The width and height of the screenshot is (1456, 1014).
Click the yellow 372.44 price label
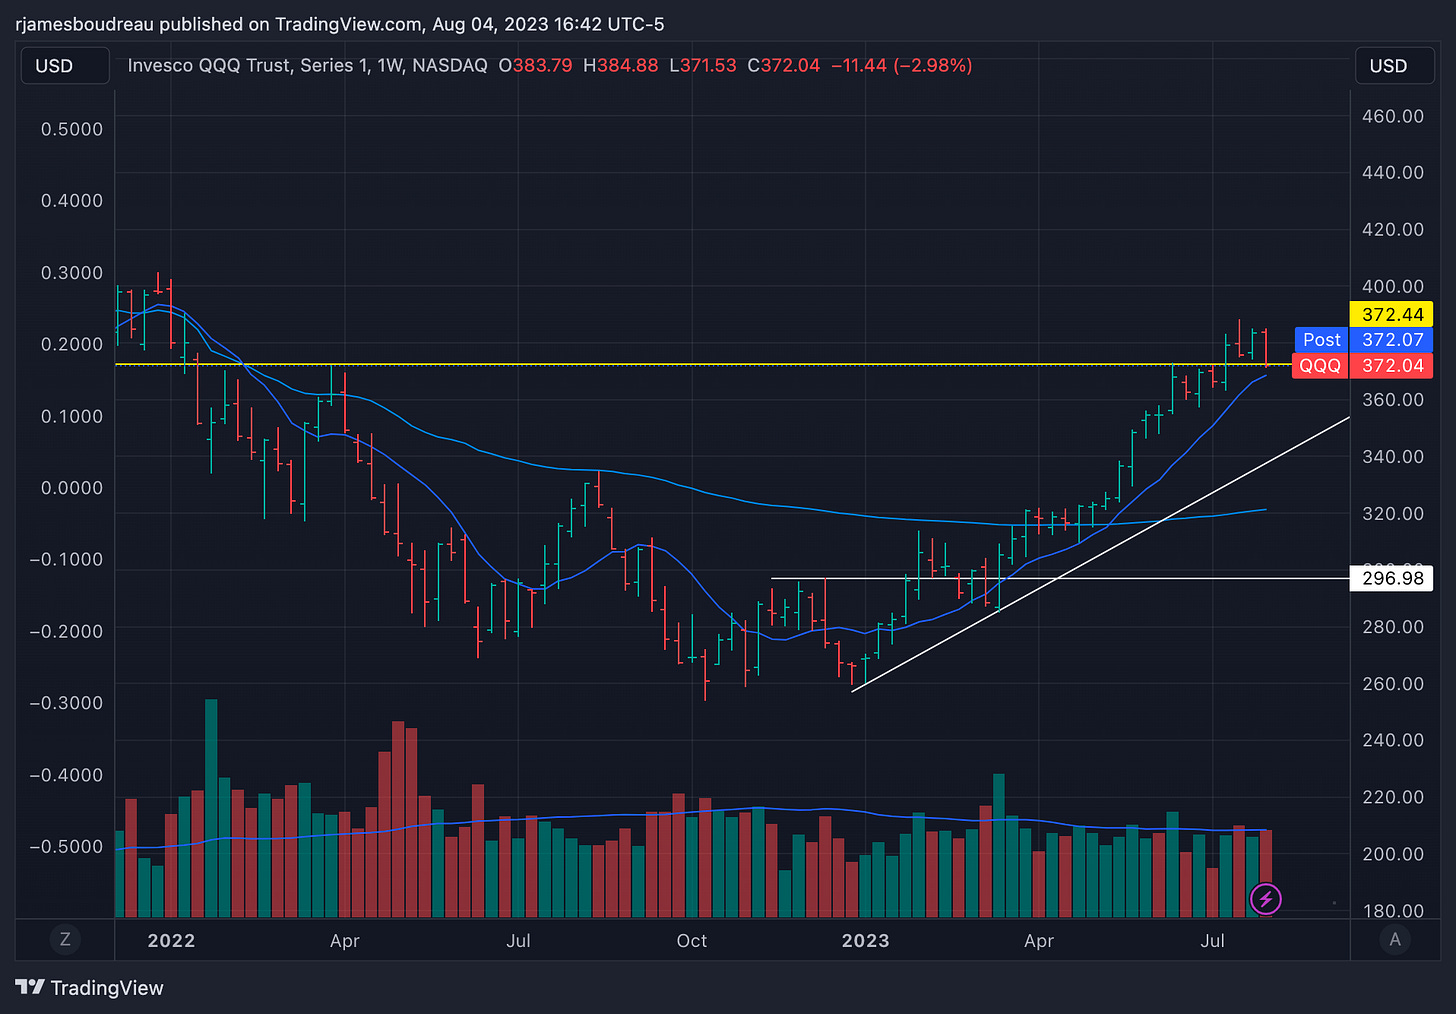click(x=1392, y=314)
